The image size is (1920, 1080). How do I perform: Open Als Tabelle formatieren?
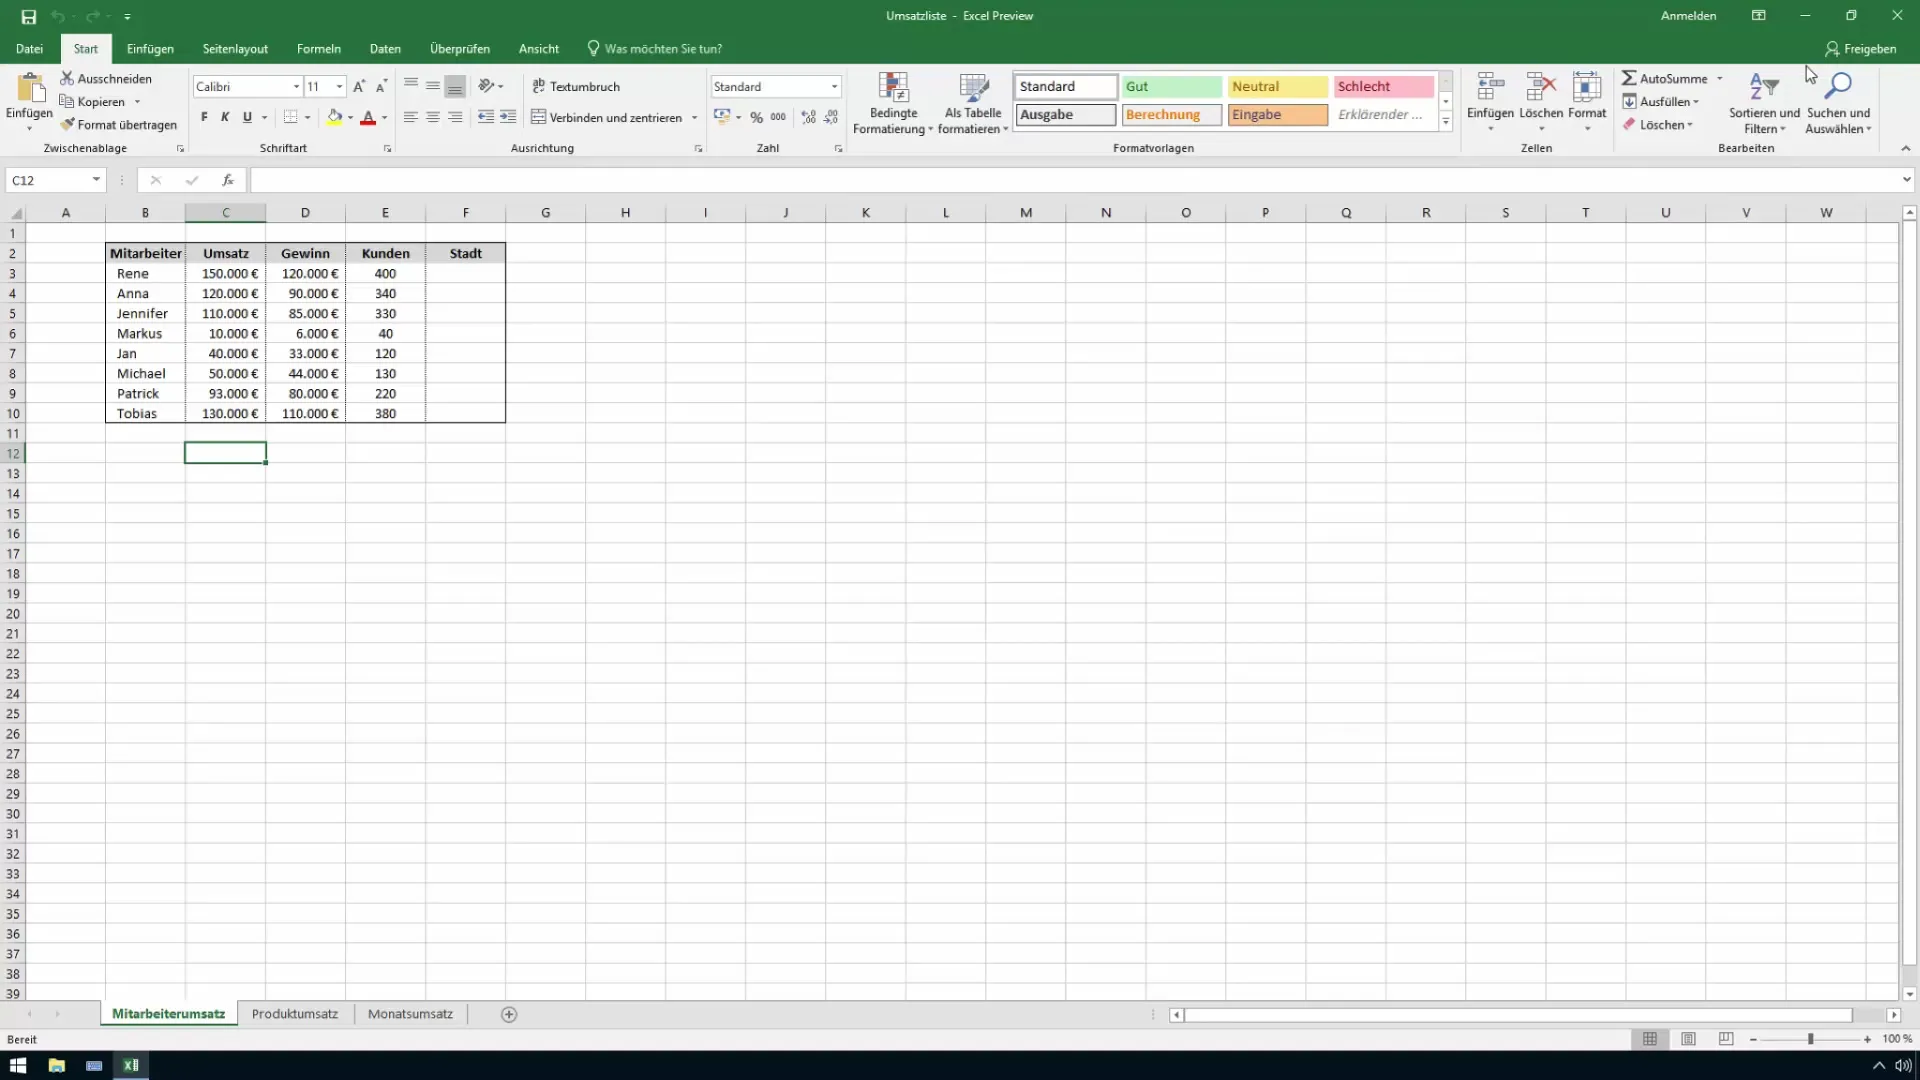pyautogui.click(x=973, y=103)
